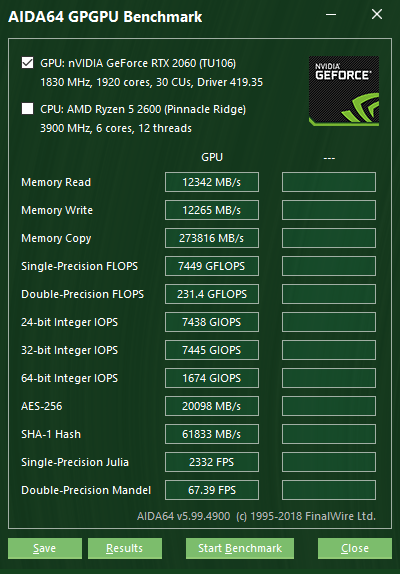The width and height of the screenshot is (400, 574).
Task: Select the AES-256 result 20098 MB/s
Action: (212, 406)
